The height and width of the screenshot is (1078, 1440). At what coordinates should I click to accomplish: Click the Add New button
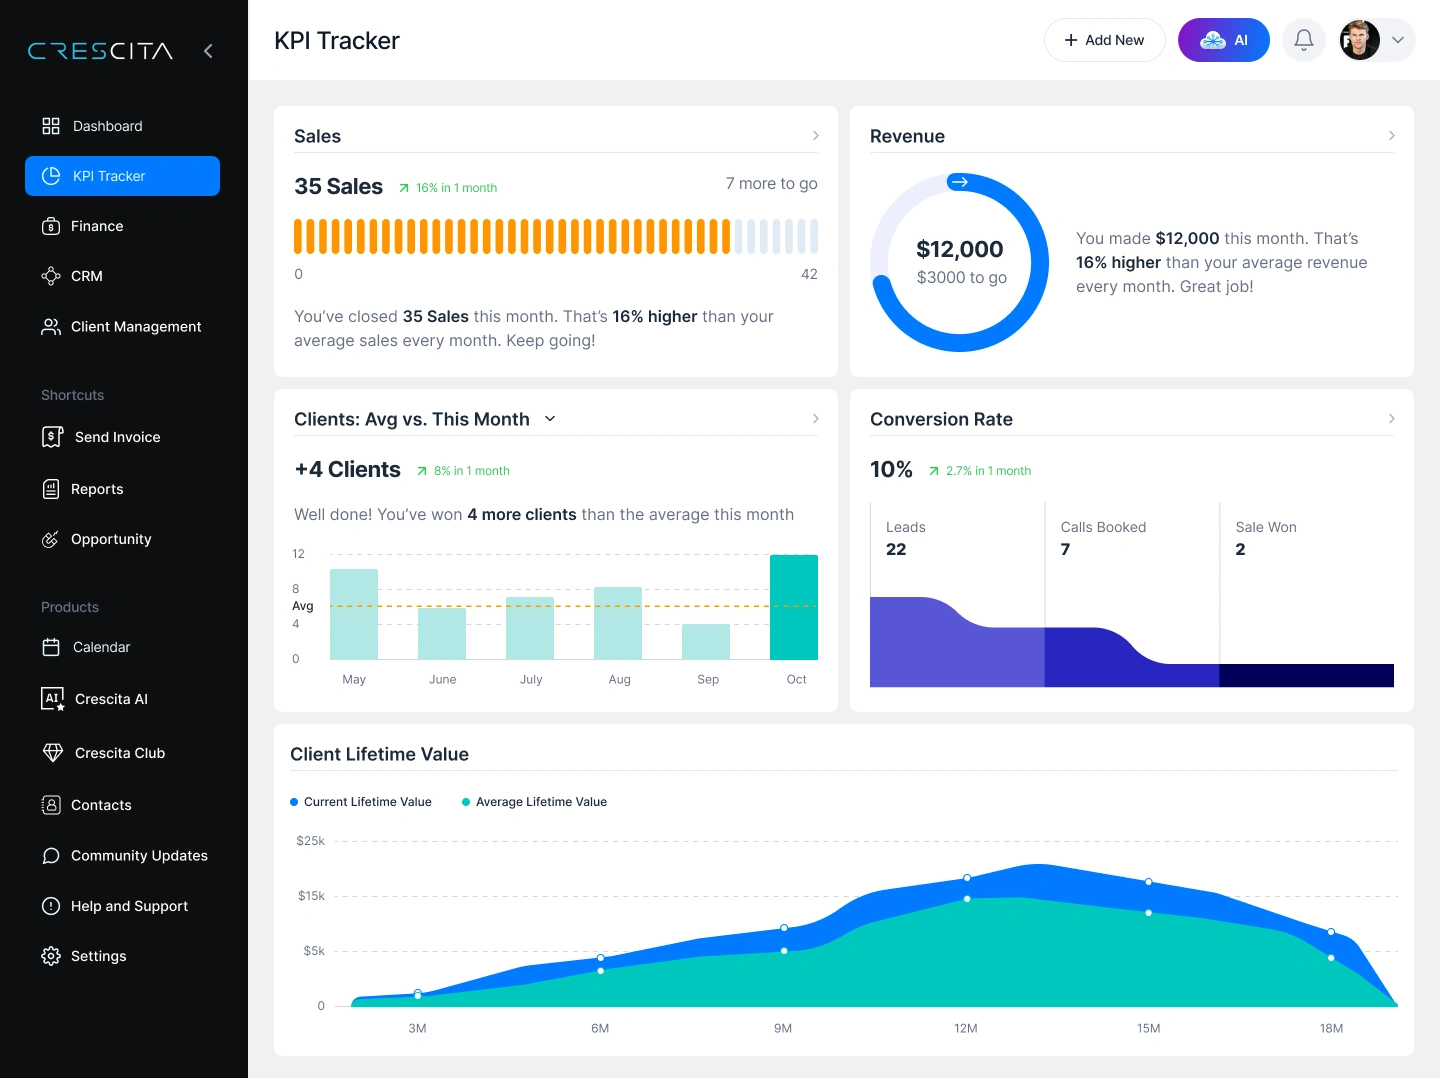pos(1104,40)
